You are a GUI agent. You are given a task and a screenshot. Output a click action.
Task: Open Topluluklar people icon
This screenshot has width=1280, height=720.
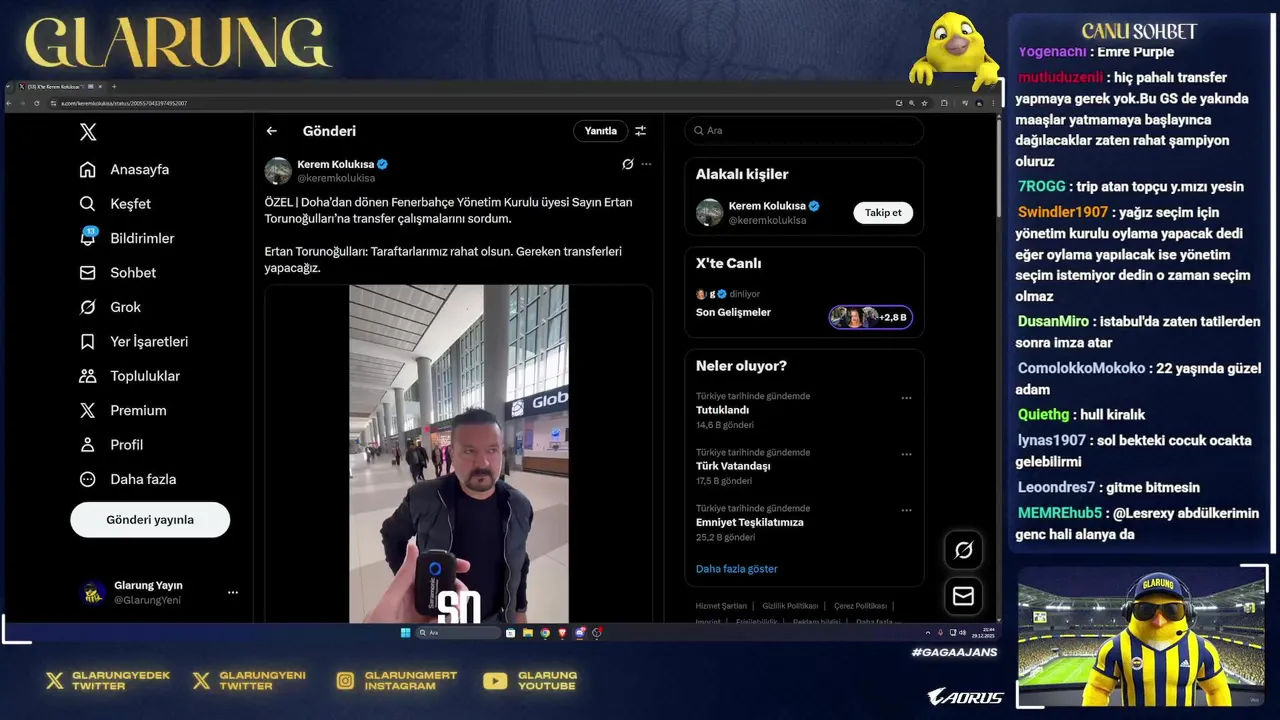coord(88,376)
